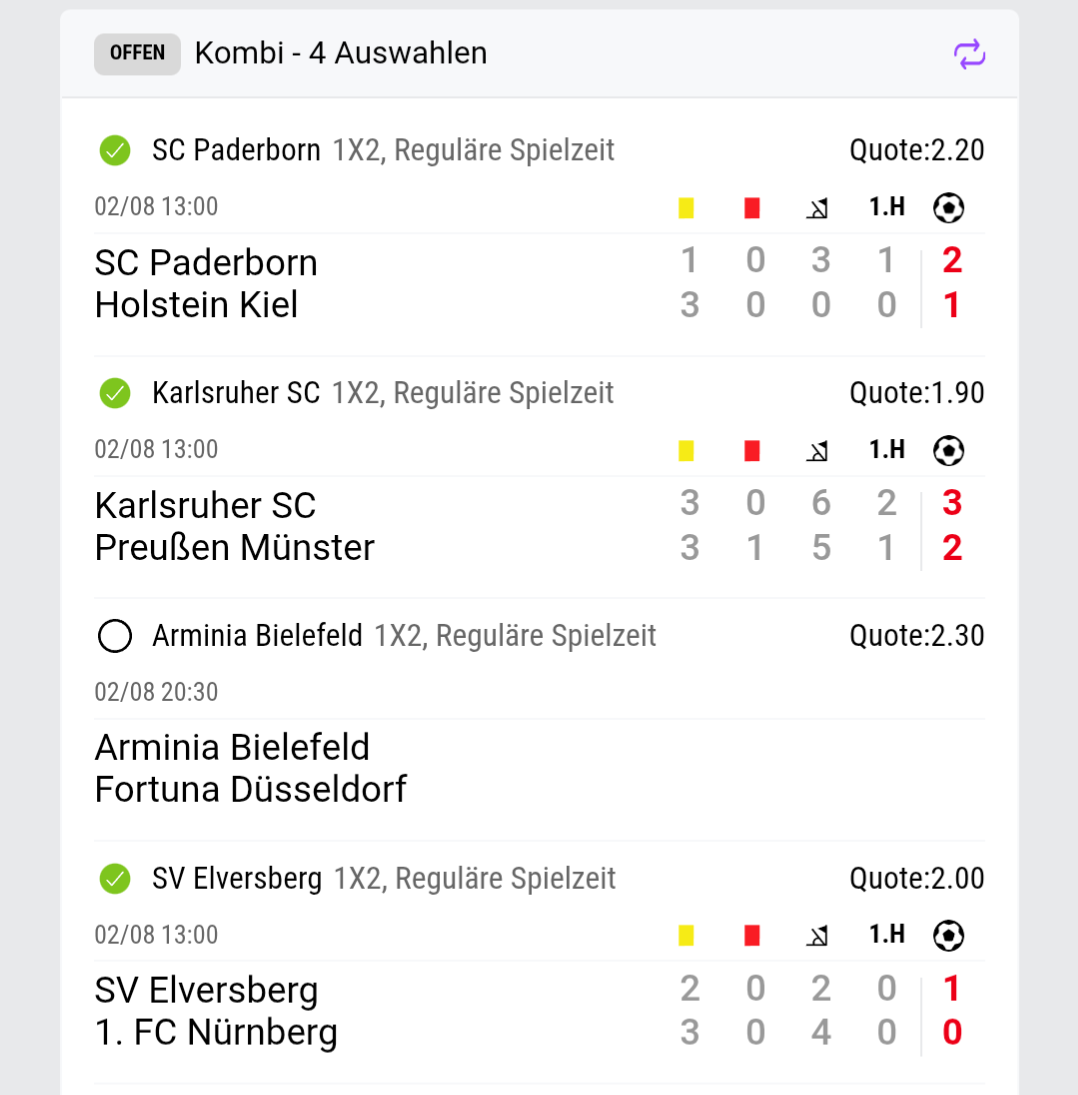
Task: Click the soccer ball icon in Elversberg match
Action: pyautogui.click(x=949, y=936)
